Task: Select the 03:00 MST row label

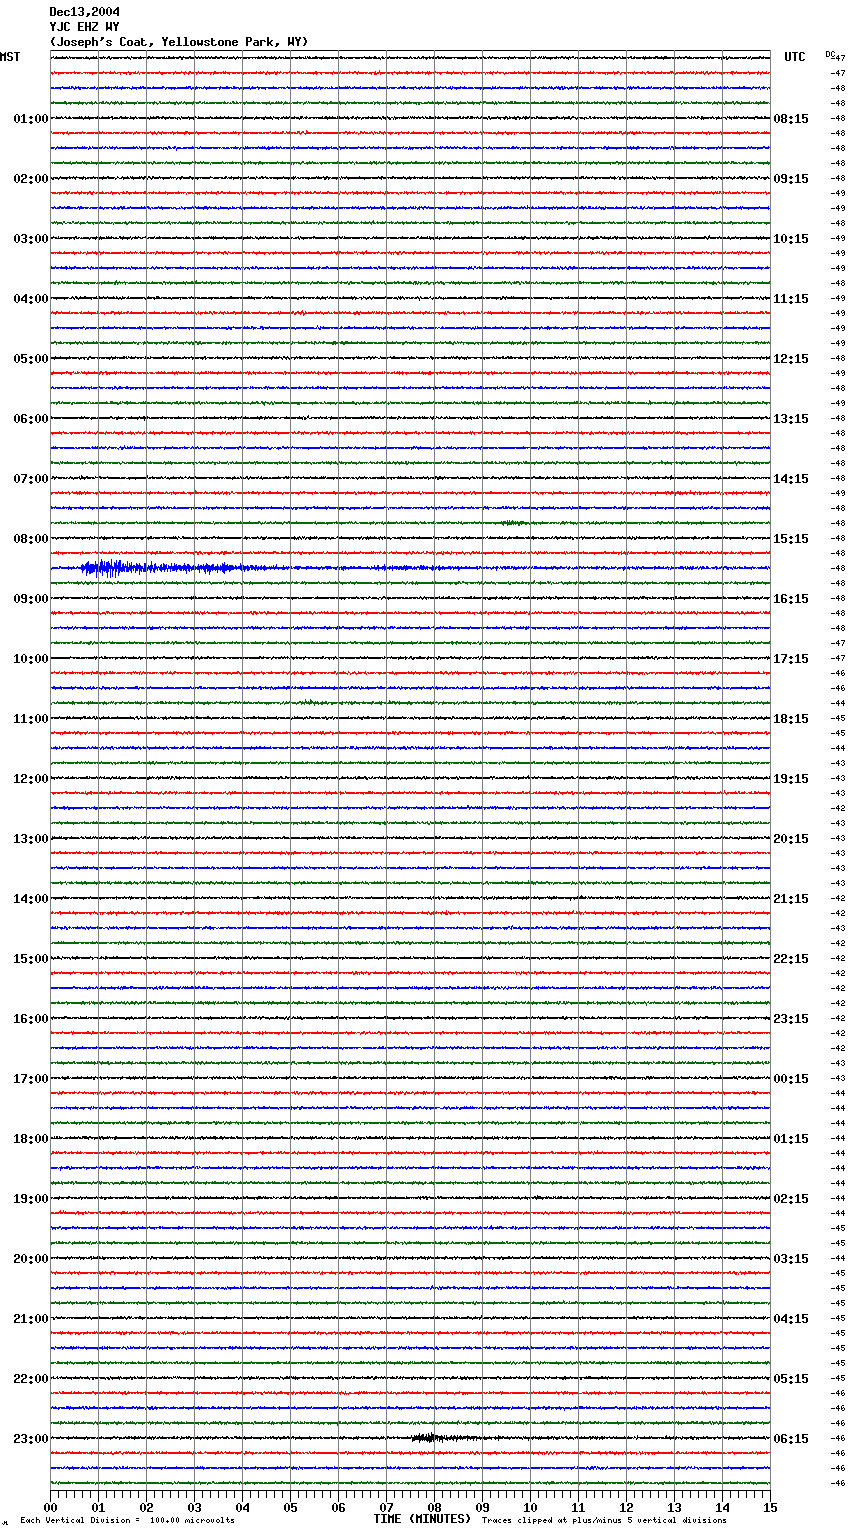Action: 31,239
